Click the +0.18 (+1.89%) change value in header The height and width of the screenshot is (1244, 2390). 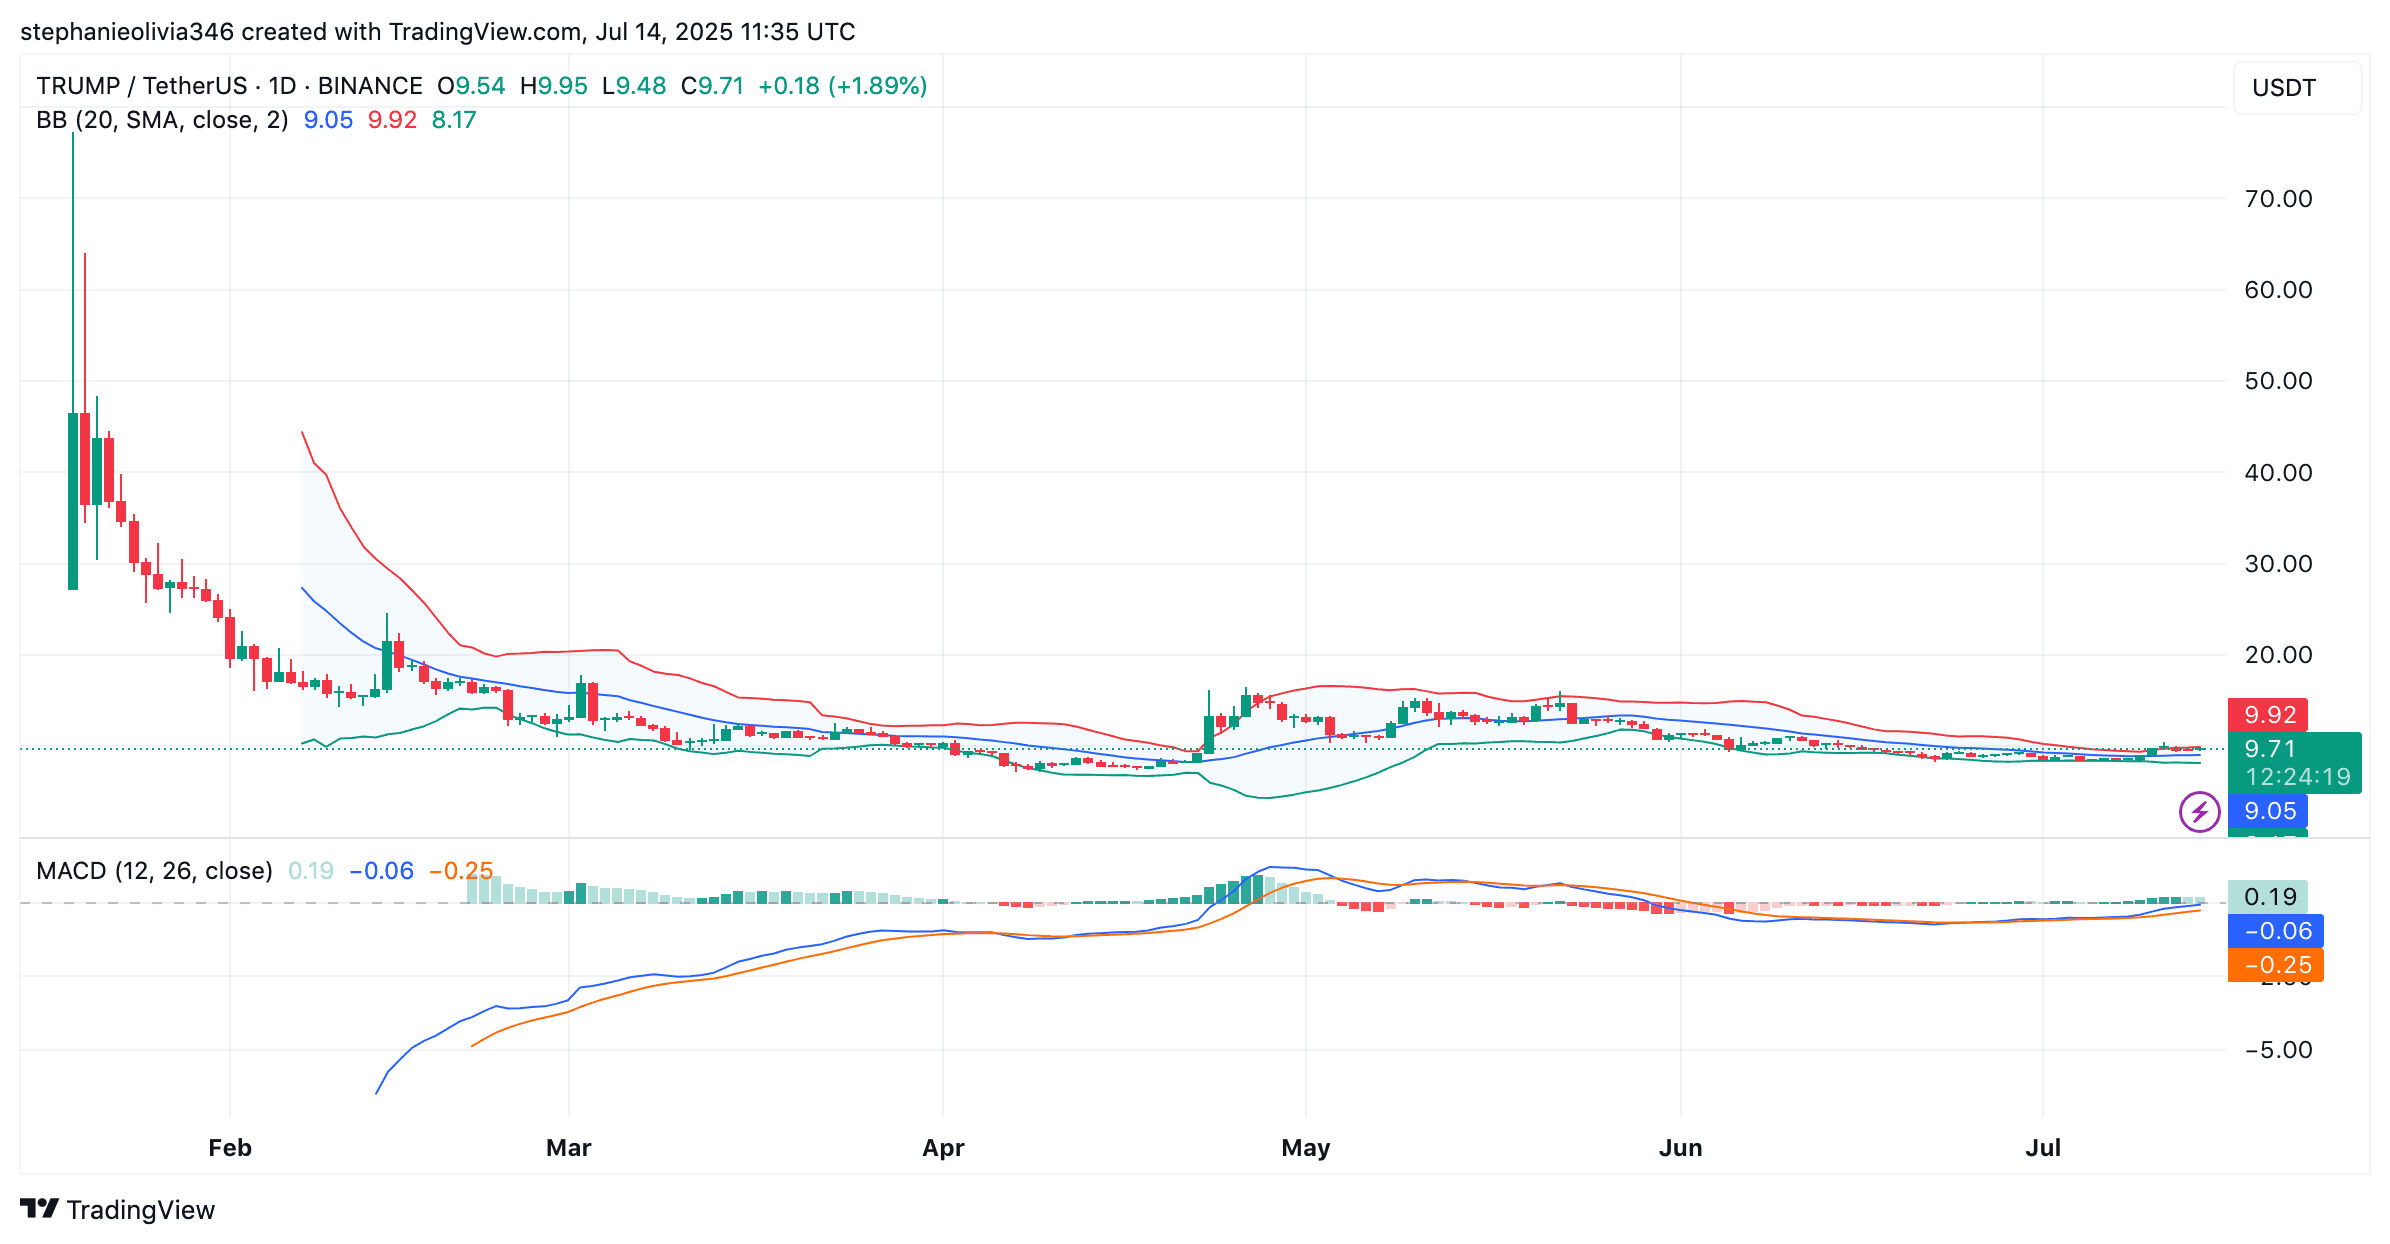842,86
